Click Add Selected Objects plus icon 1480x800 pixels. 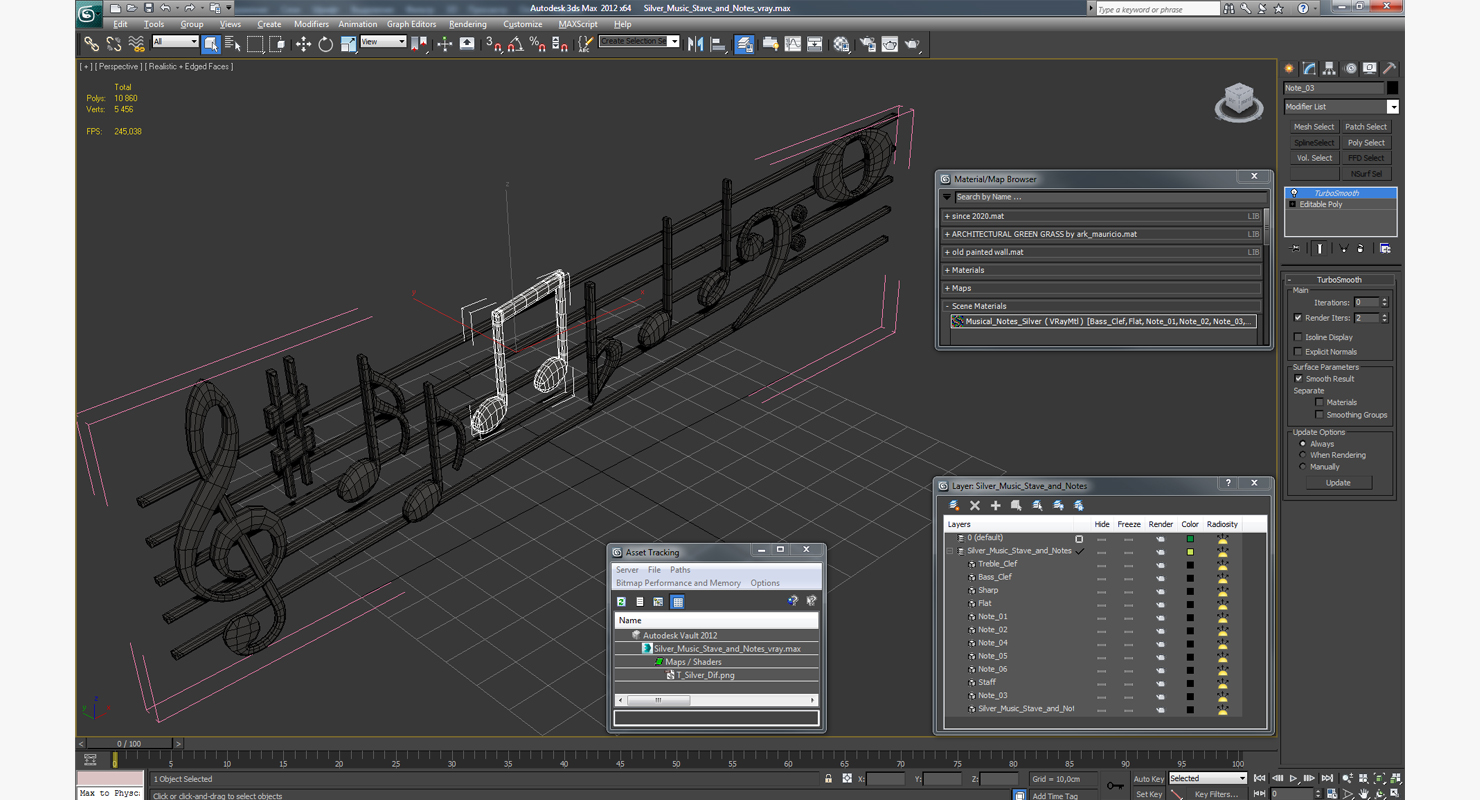pyautogui.click(x=995, y=506)
